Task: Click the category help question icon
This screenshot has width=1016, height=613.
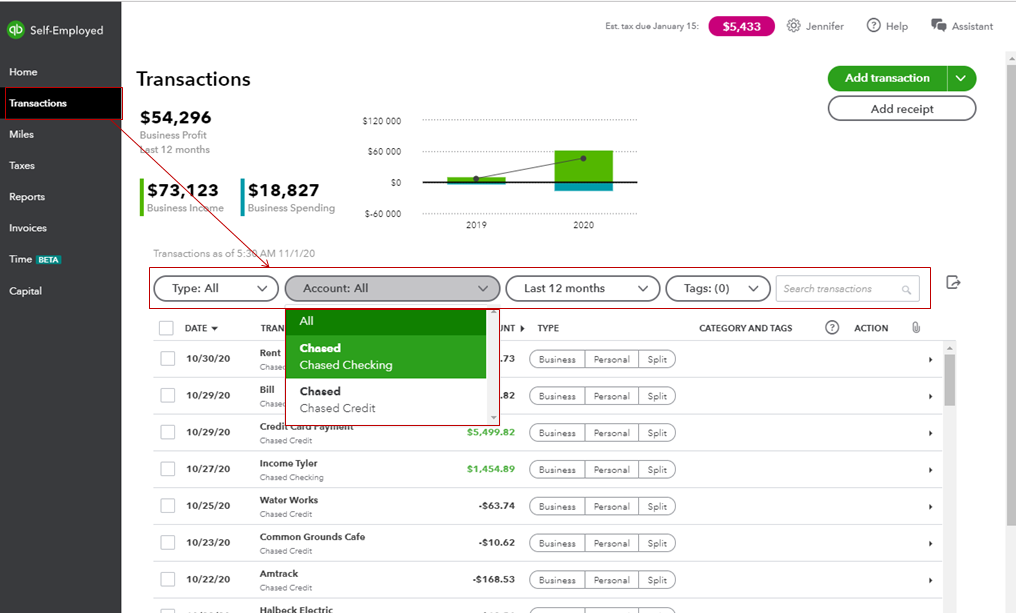Action: (x=832, y=327)
